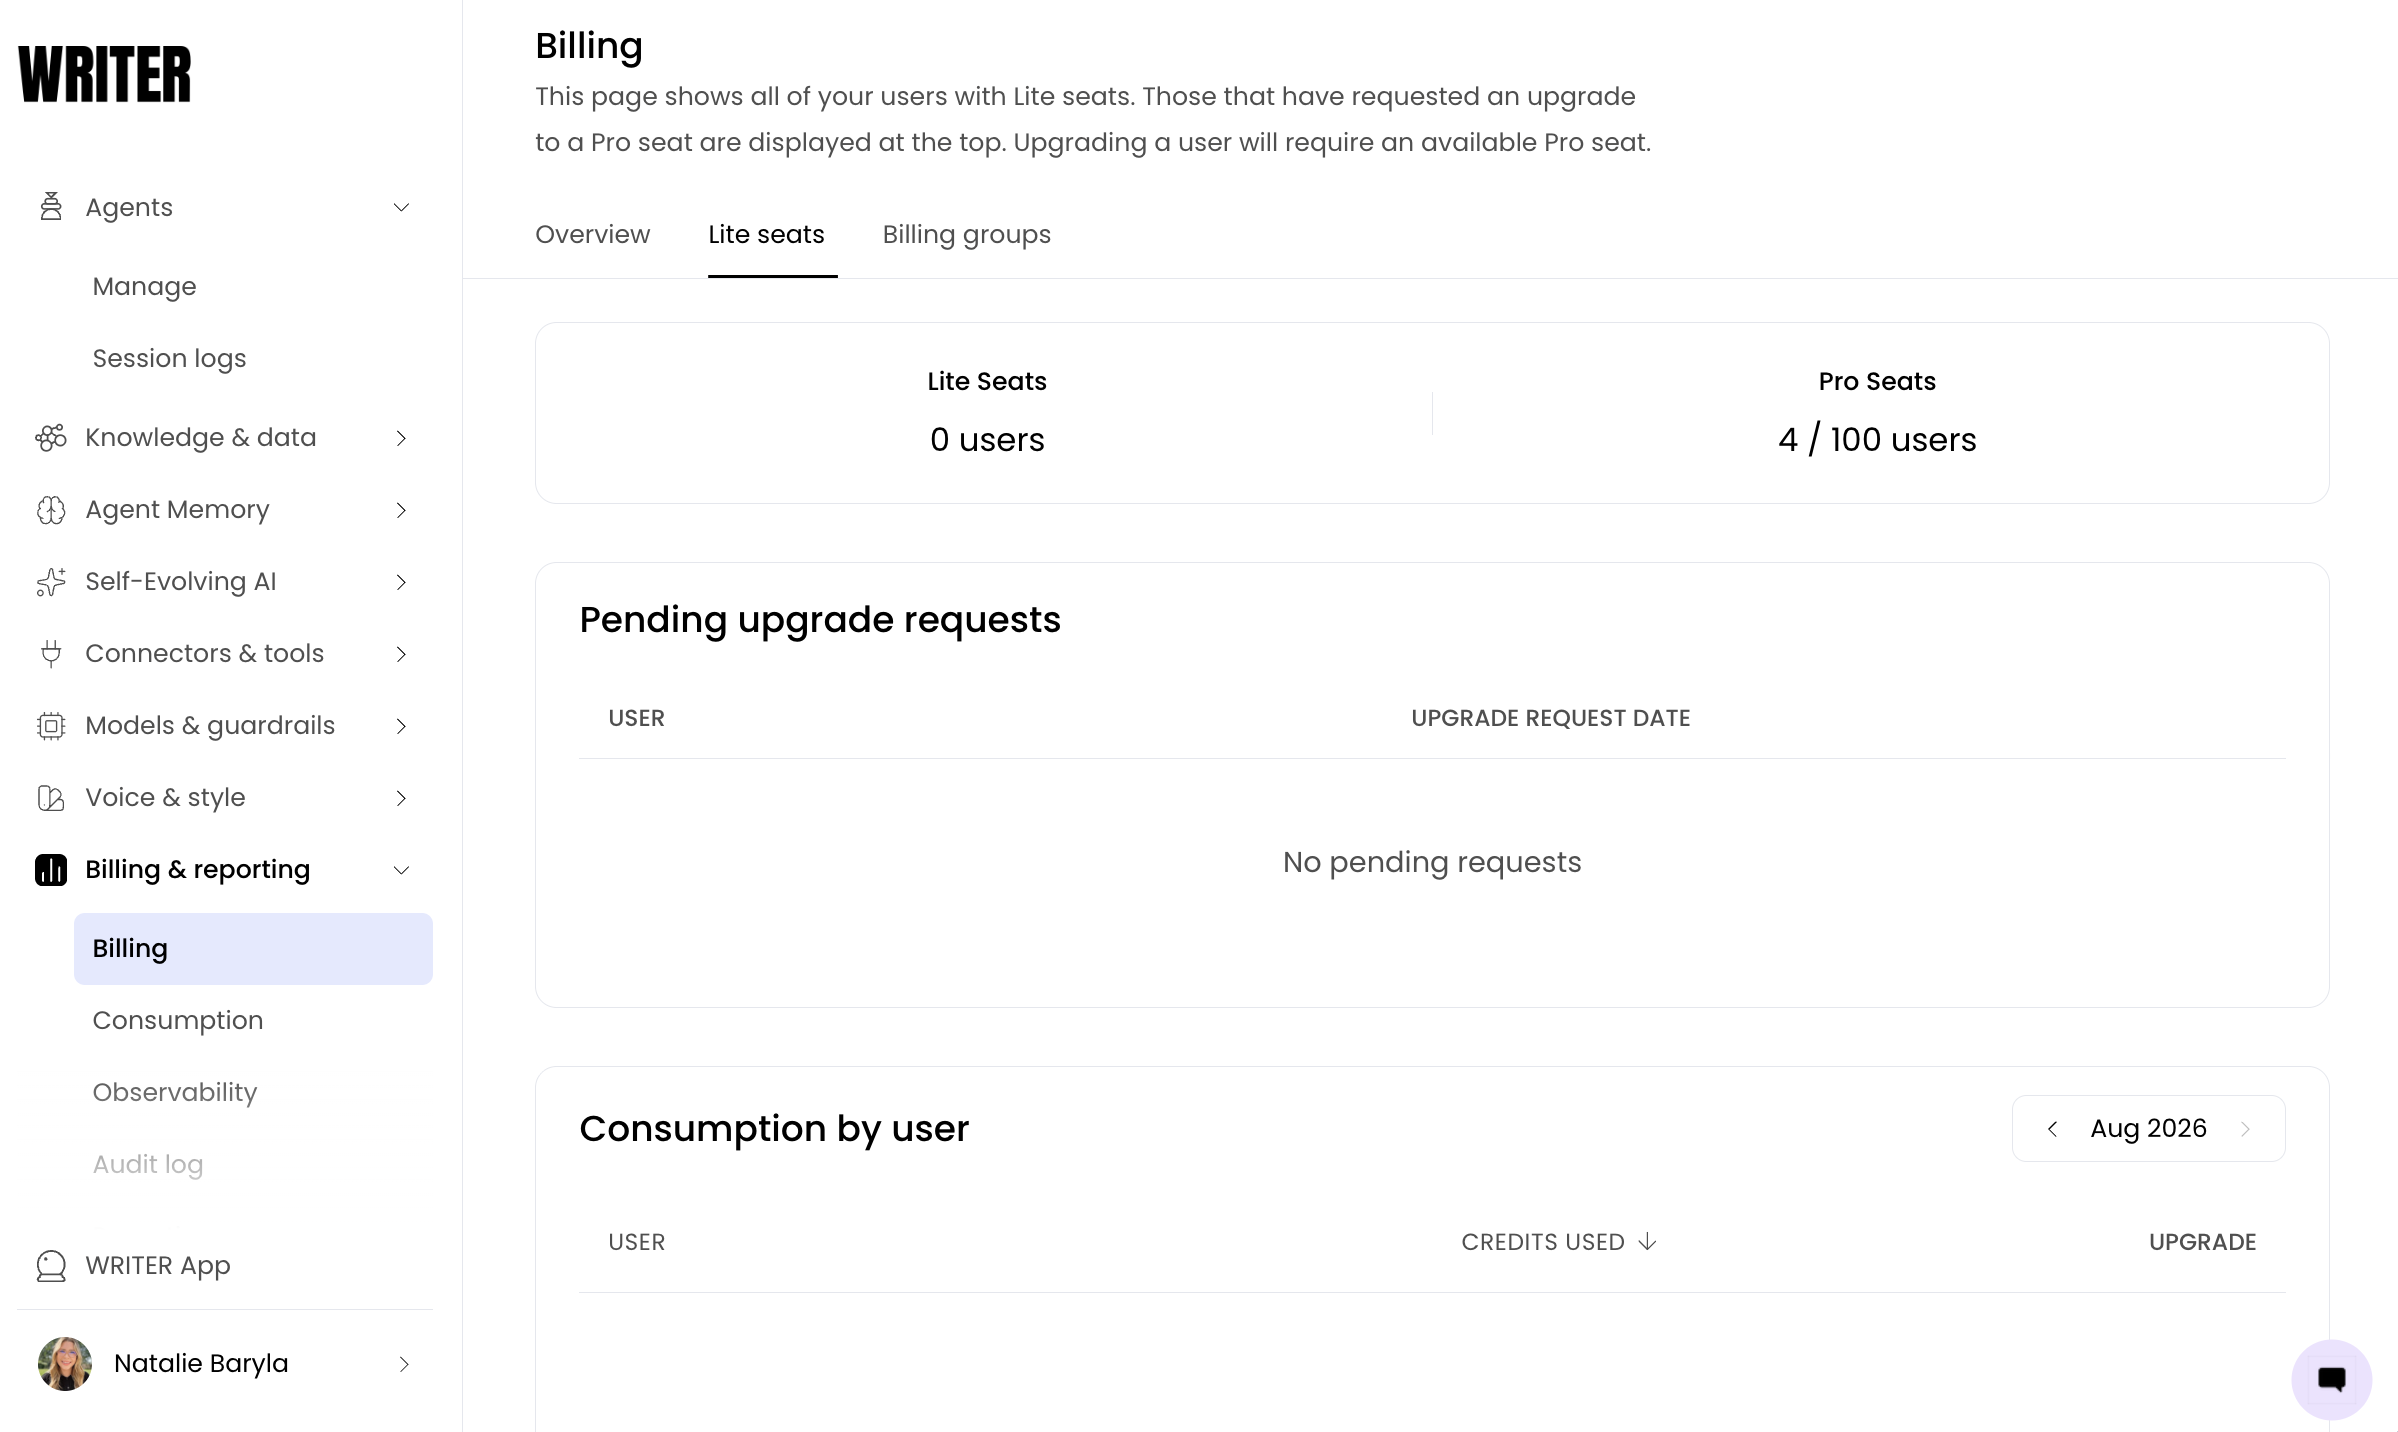The height and width of the screenshot is (1432, 2398).
Task: Click the Connectors & tools plug icon
Action: pyautogui.click(x=51, y=654)
